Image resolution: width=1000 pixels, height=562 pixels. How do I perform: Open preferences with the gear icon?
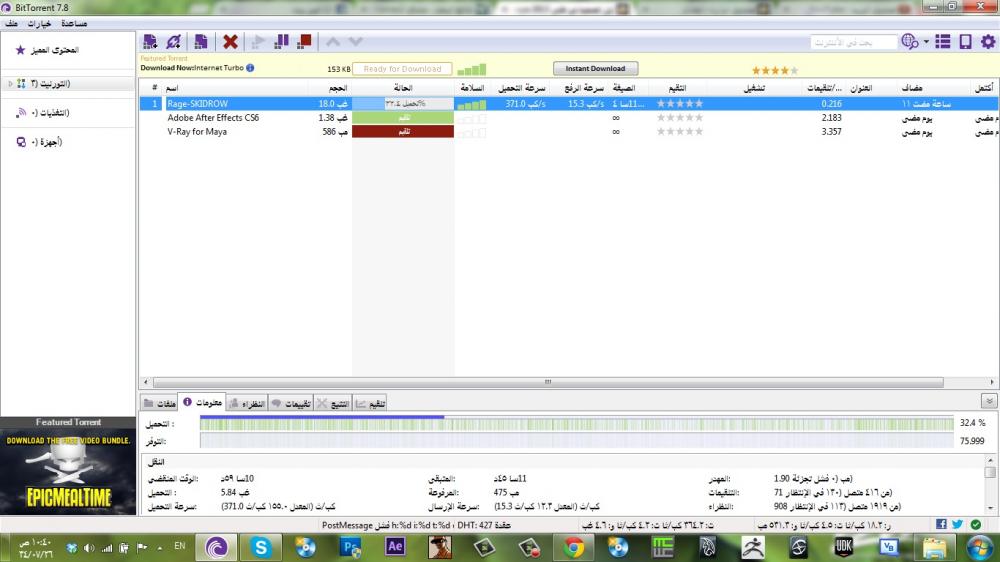tap(988, 42)
